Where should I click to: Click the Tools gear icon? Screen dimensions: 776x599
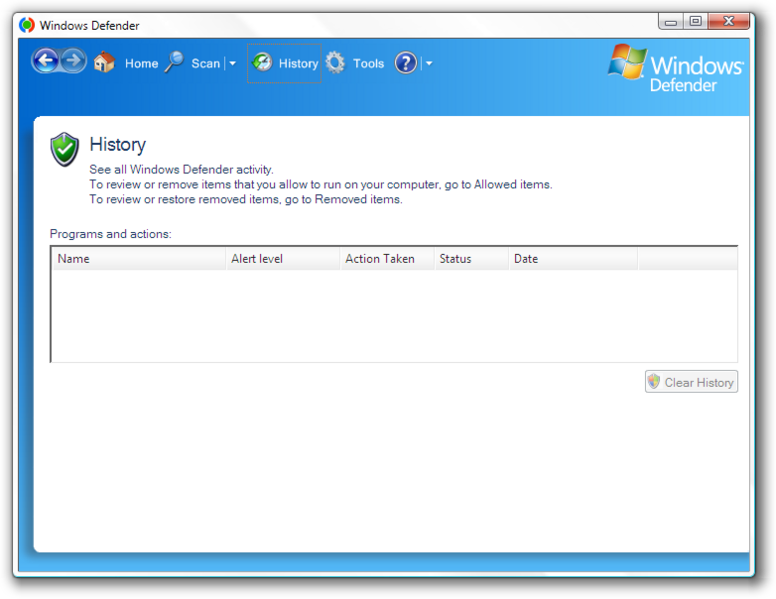[x=335, y=63]
